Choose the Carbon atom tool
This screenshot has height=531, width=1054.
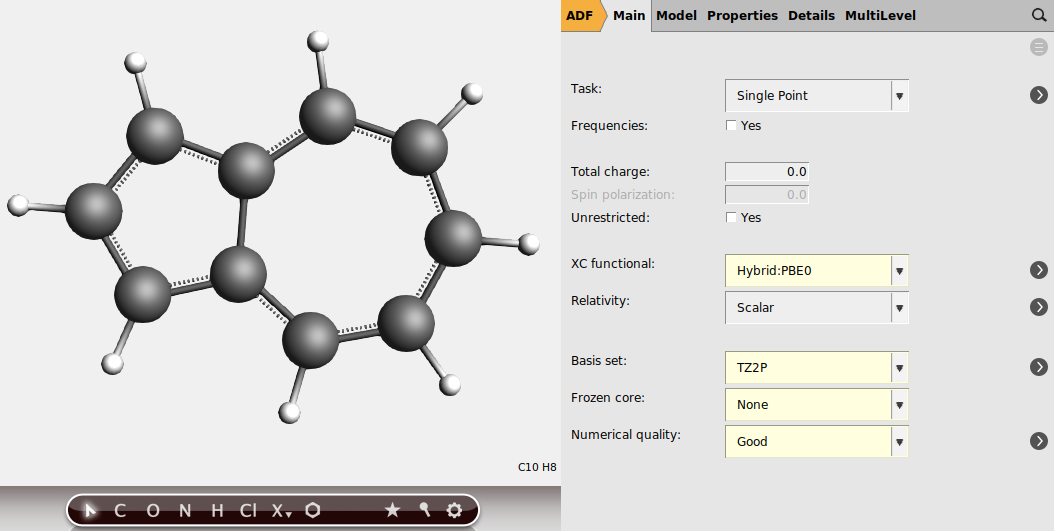(x=120, y=510)
